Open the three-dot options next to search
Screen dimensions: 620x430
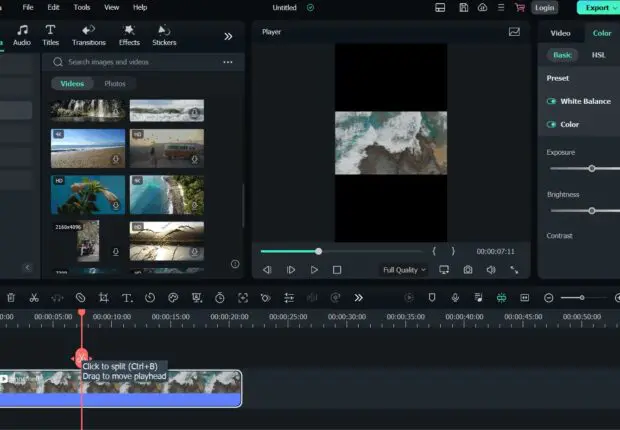coord(228,62)
